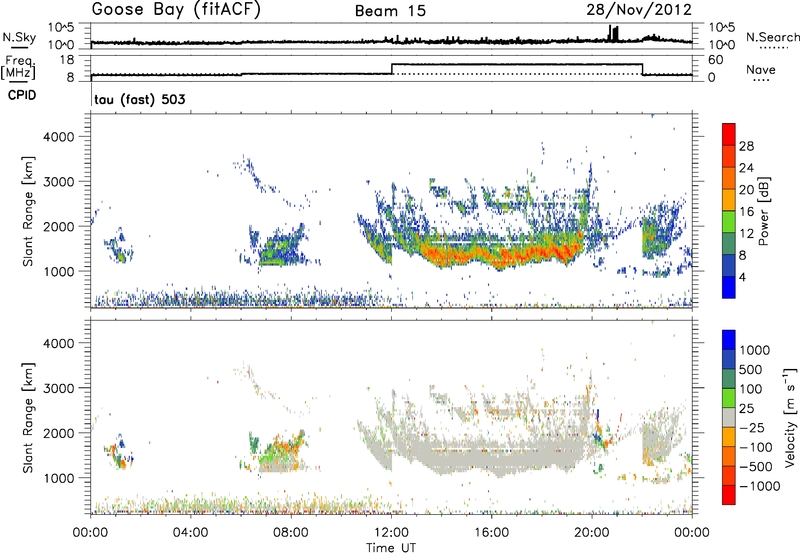Click the "Goose Bay (fitACF)" title text

click(x=176, y=10)
